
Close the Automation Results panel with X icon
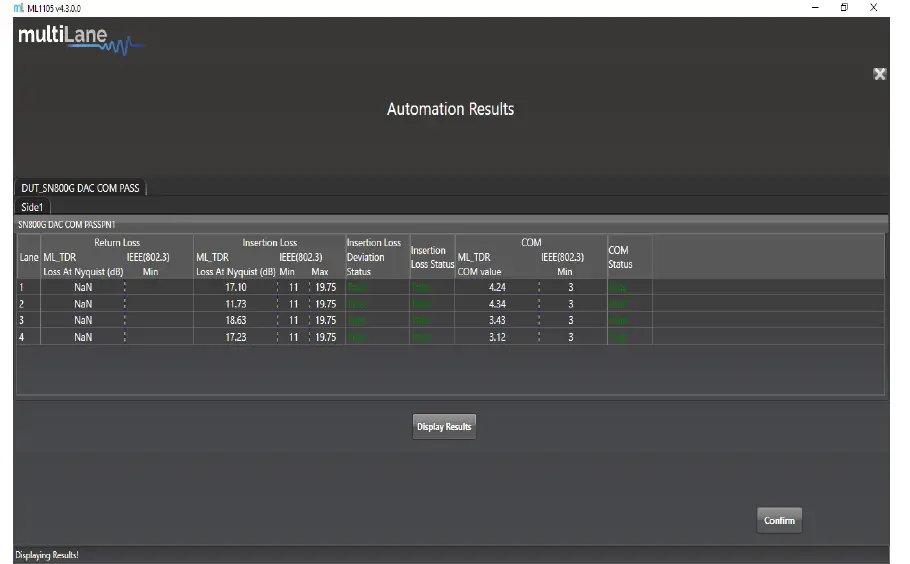pos(879,74)
